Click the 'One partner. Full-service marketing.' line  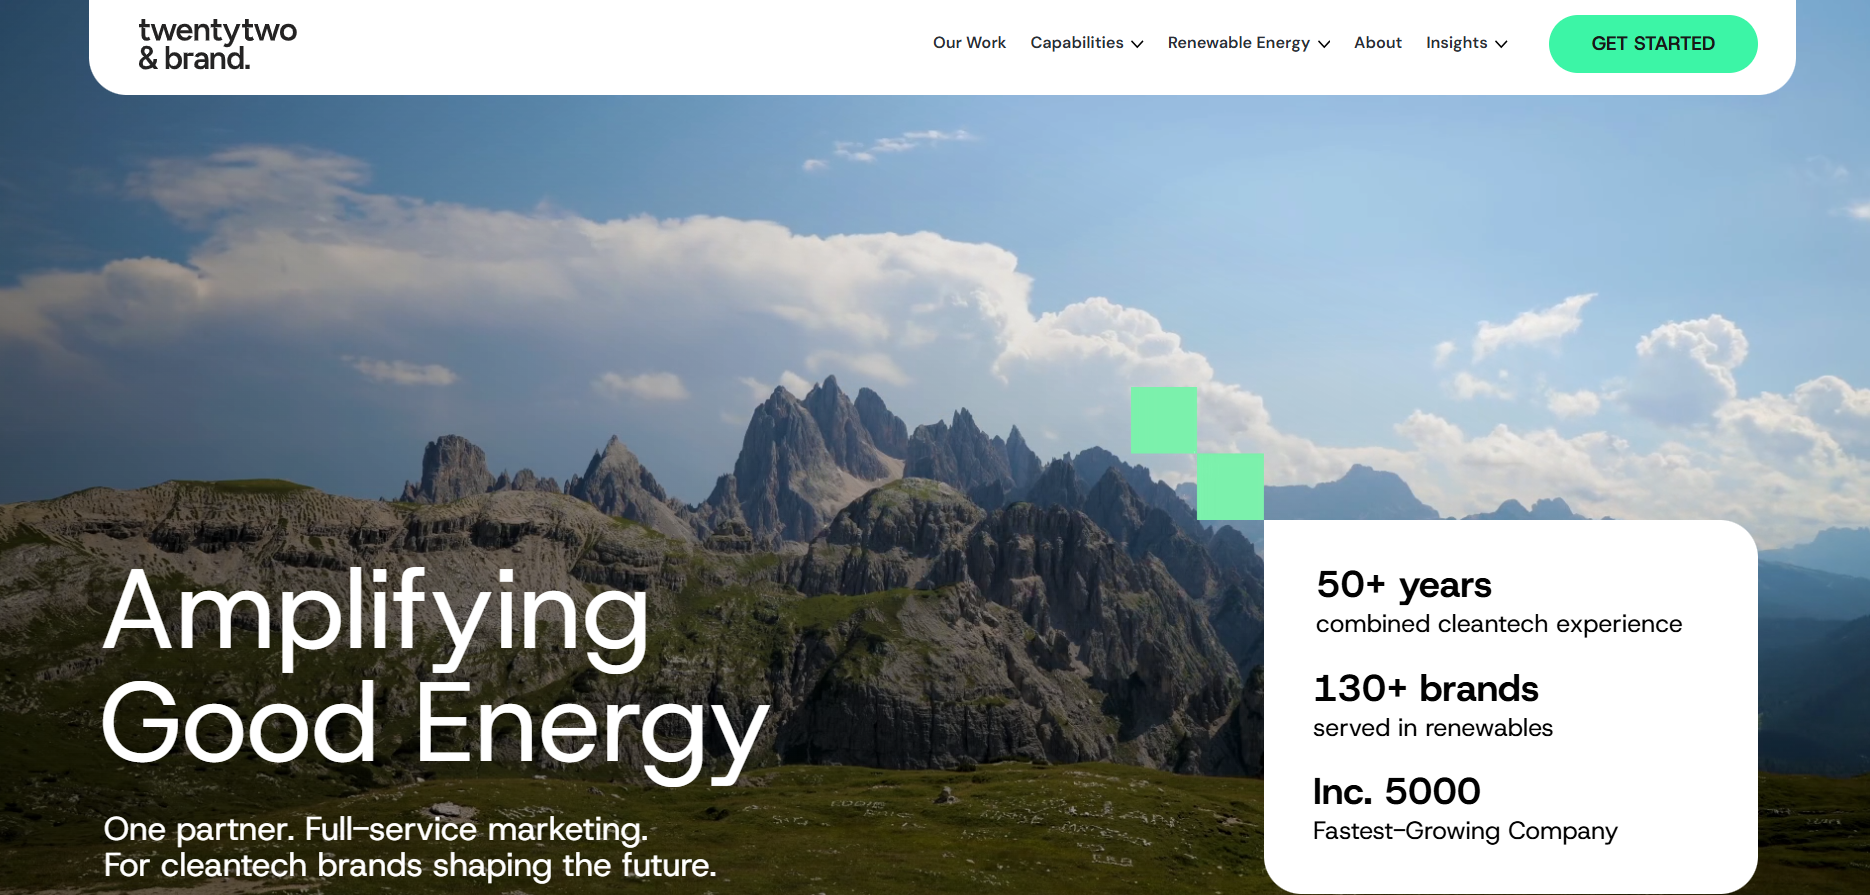(x=376, y=829)
